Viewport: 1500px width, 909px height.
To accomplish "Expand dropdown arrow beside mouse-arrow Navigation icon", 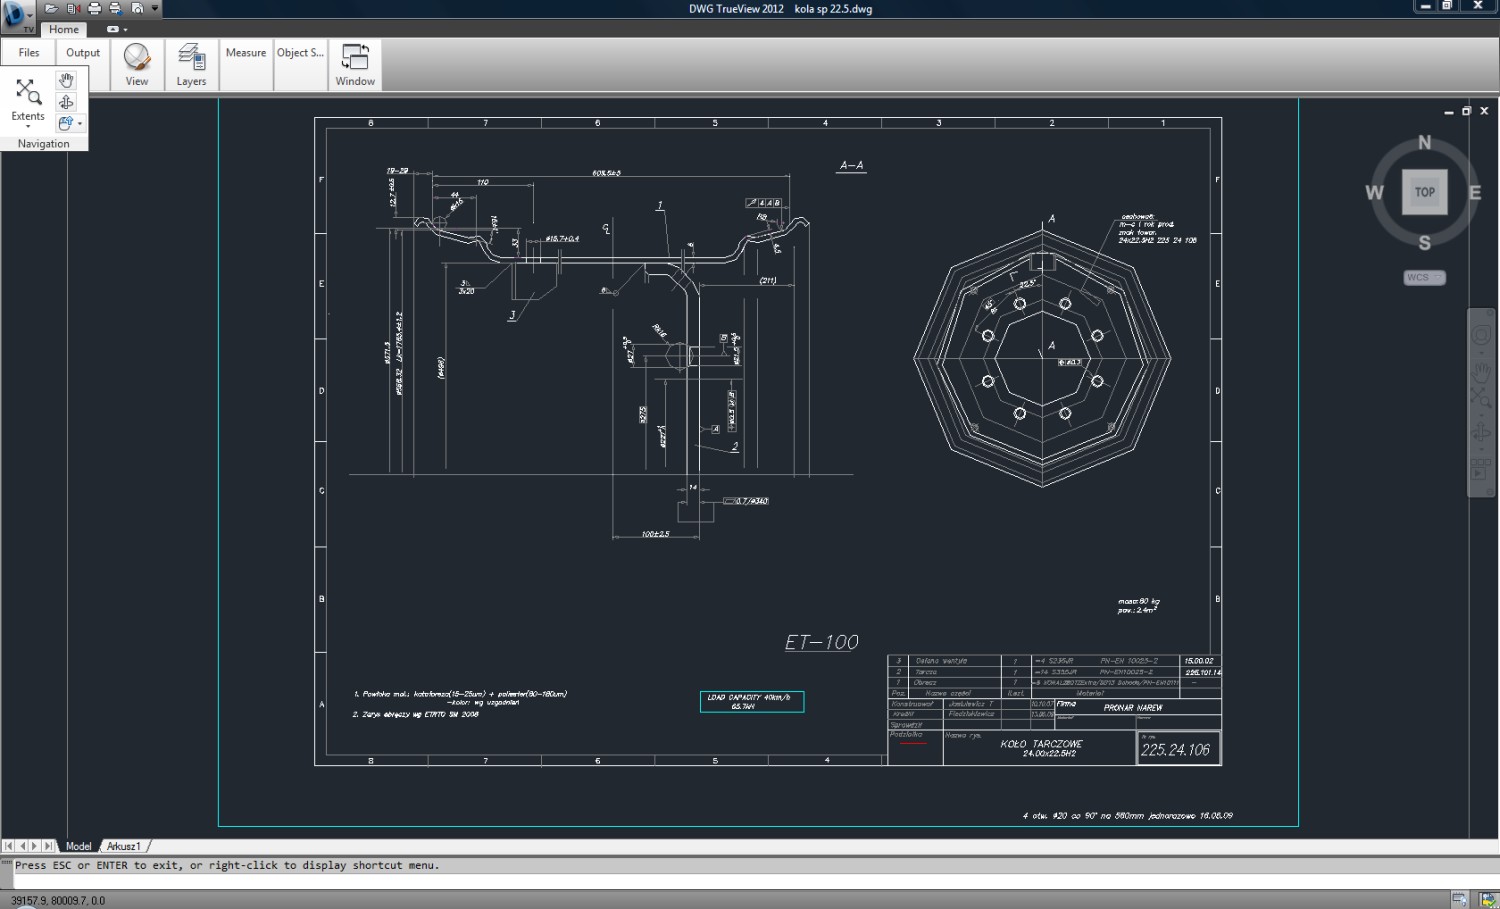I will [x=80, y=124].
